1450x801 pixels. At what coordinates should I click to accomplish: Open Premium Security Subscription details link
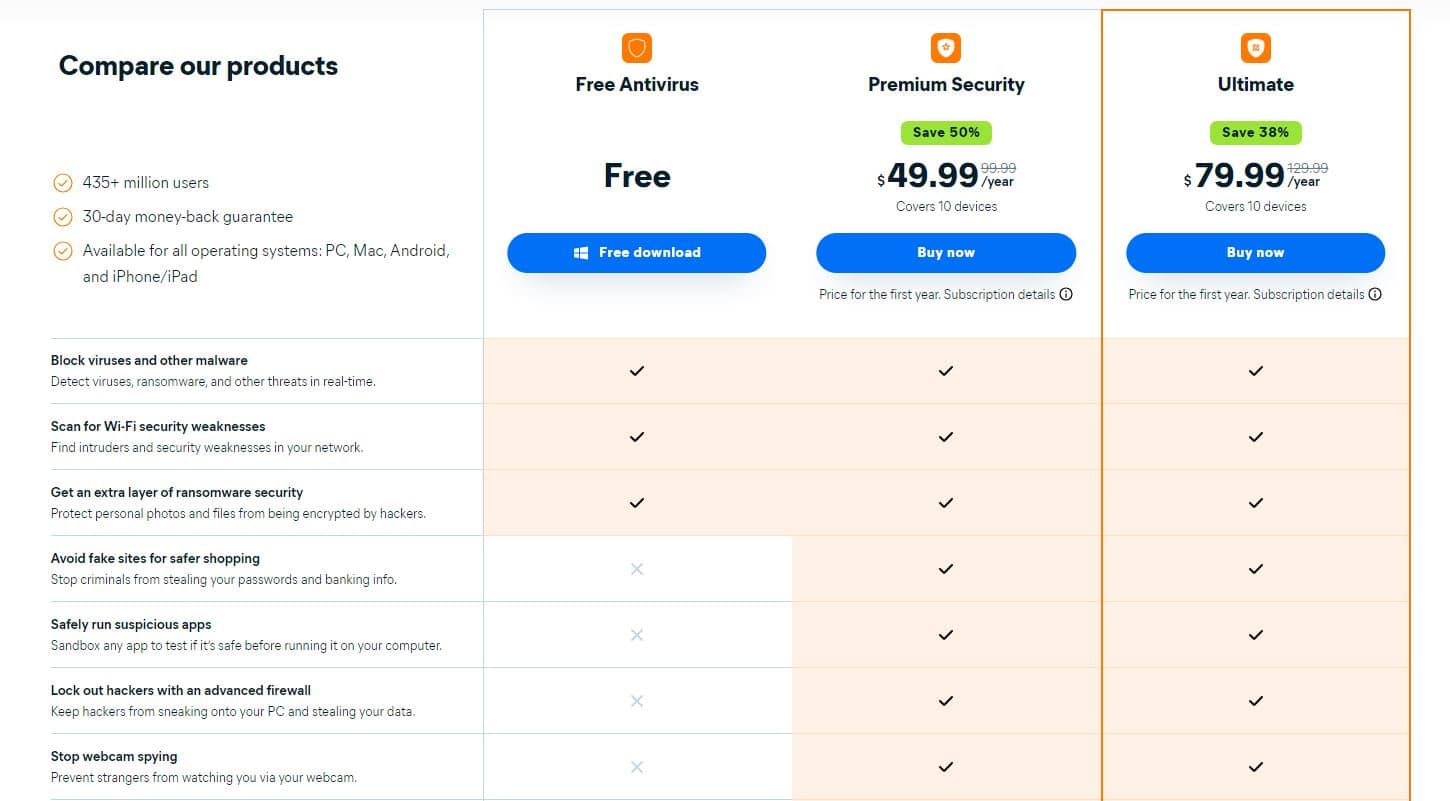[x=999, y=295]
